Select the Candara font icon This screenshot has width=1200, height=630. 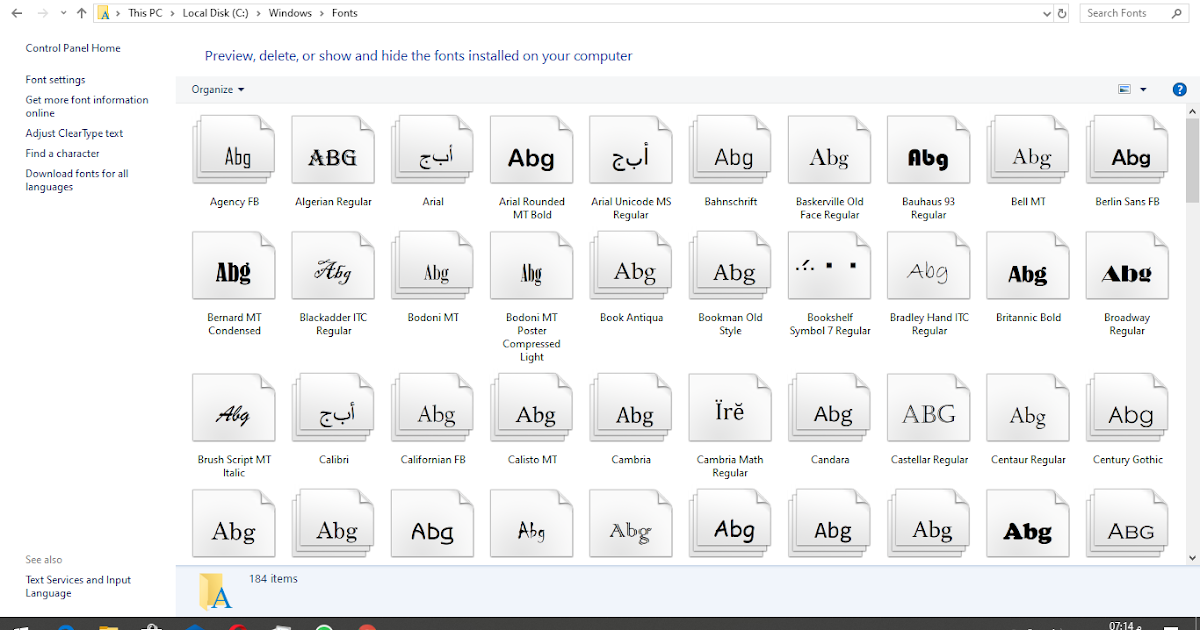(830, 408)
